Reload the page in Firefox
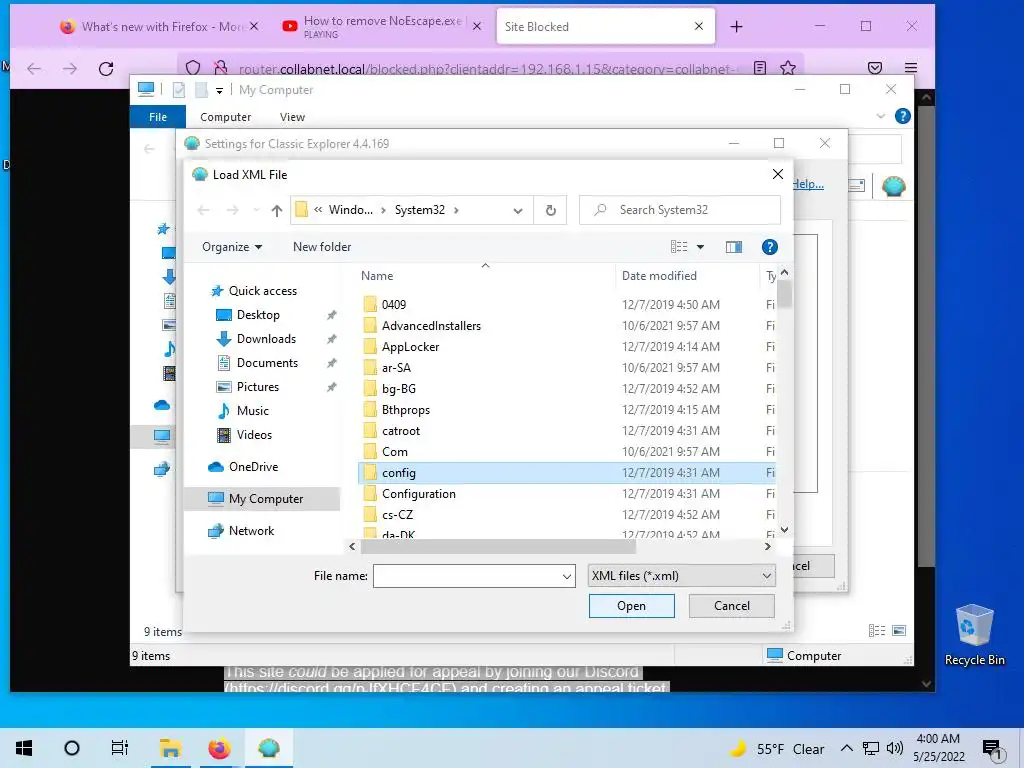Image resolution: width=1024 pixels, height=768 pixels. tap(106, 69)
